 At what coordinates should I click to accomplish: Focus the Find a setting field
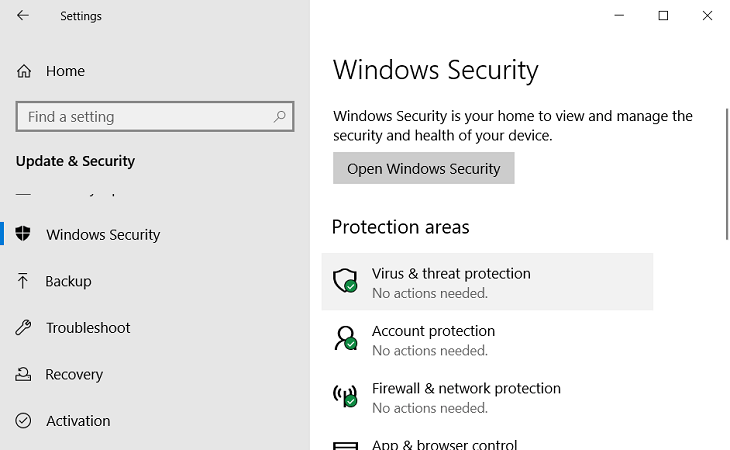(155, 116)
